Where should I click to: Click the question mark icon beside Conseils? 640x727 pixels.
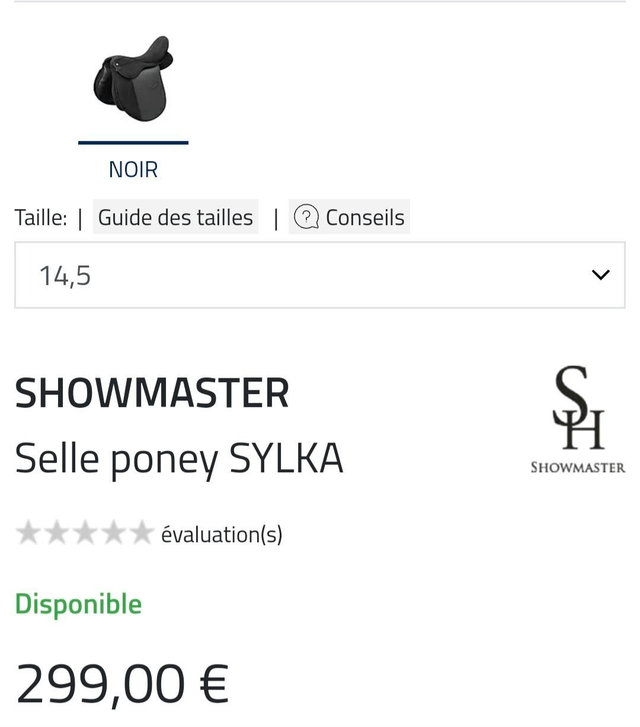click(307, 217)
